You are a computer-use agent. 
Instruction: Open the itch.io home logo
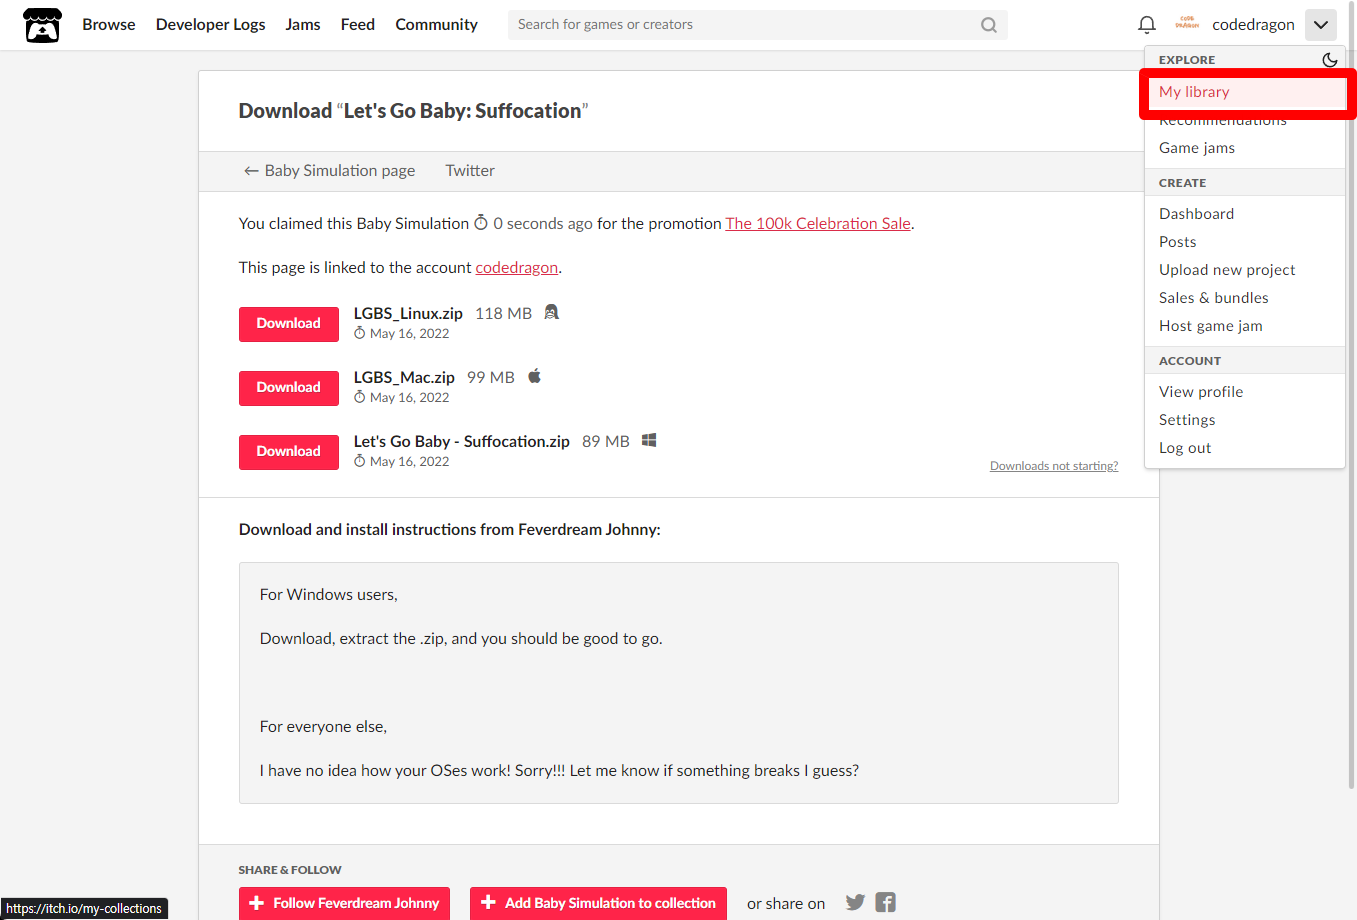coord(42,25)
